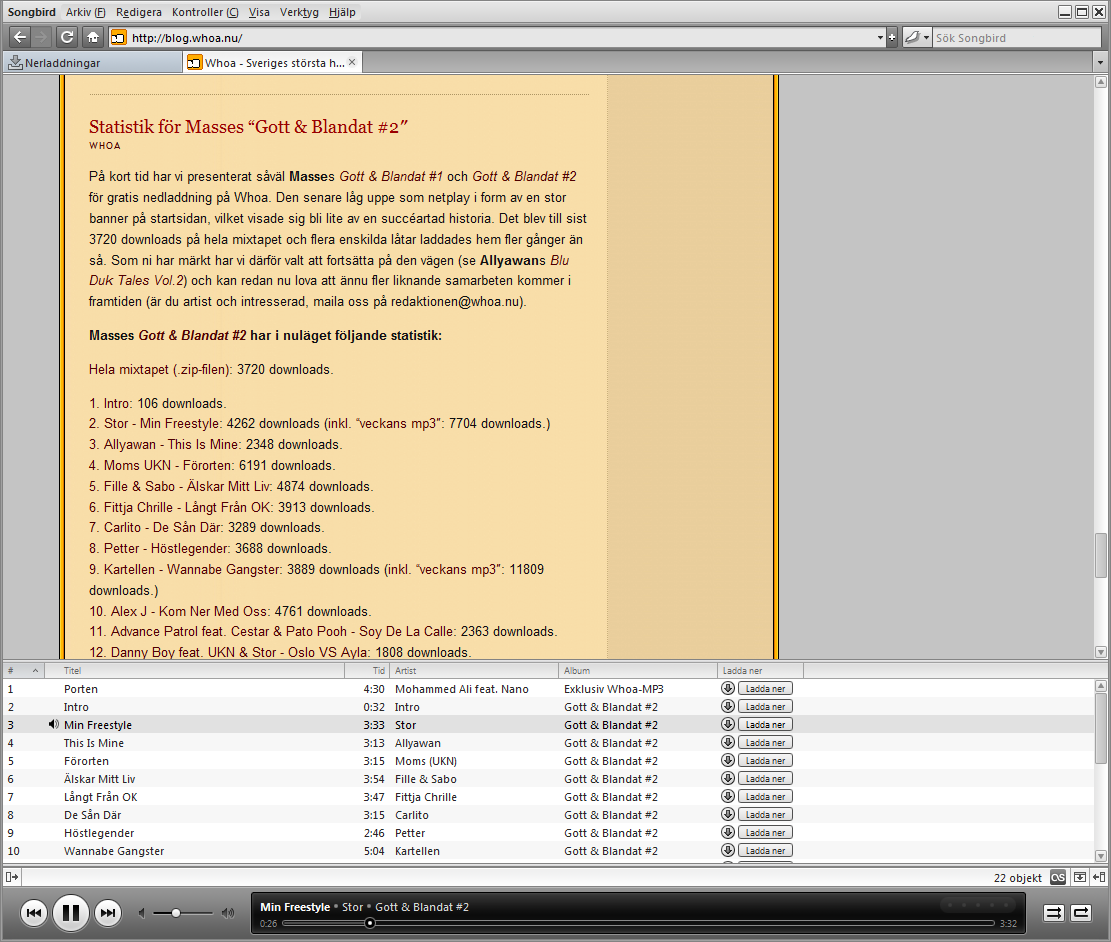Expand the tab list dropdown arrow
Screen dimensions: 1111x942
click(1100, 63)
